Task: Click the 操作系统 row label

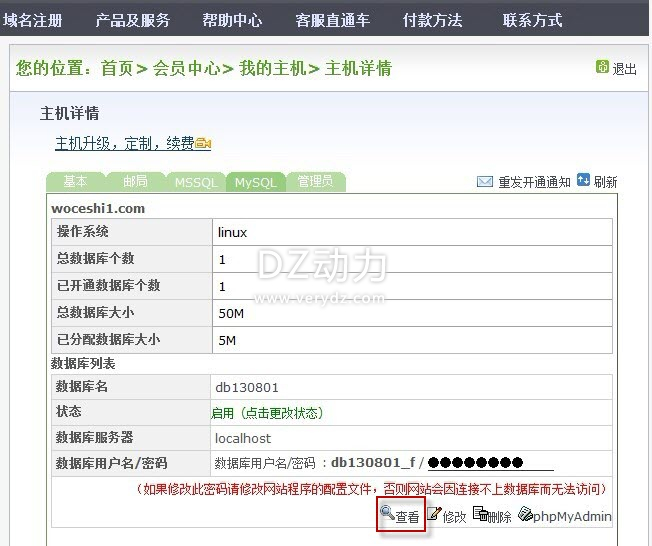Action: pyautogui.click(x=82, y=231)
